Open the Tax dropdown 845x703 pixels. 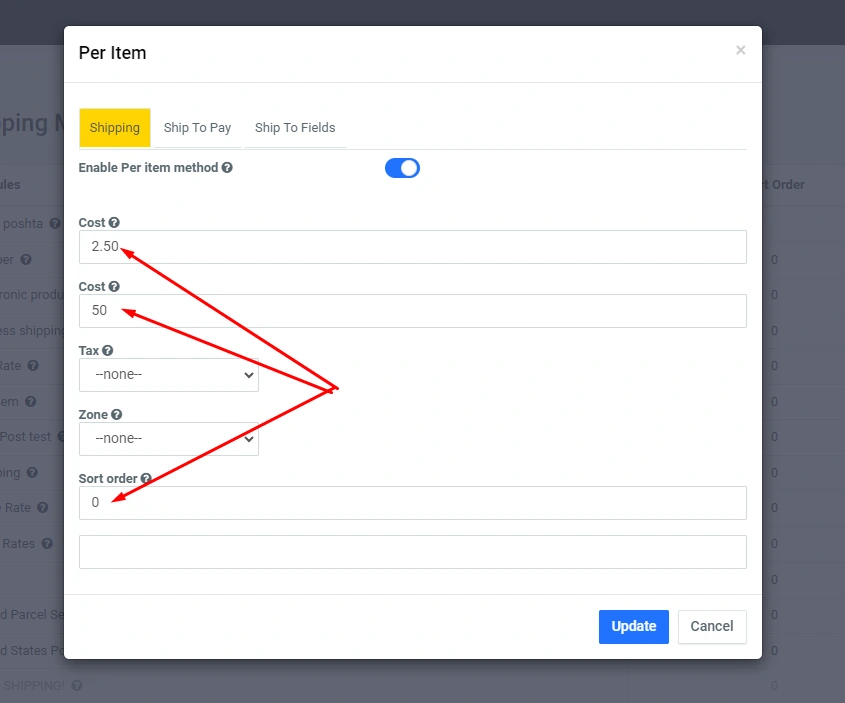169,375
